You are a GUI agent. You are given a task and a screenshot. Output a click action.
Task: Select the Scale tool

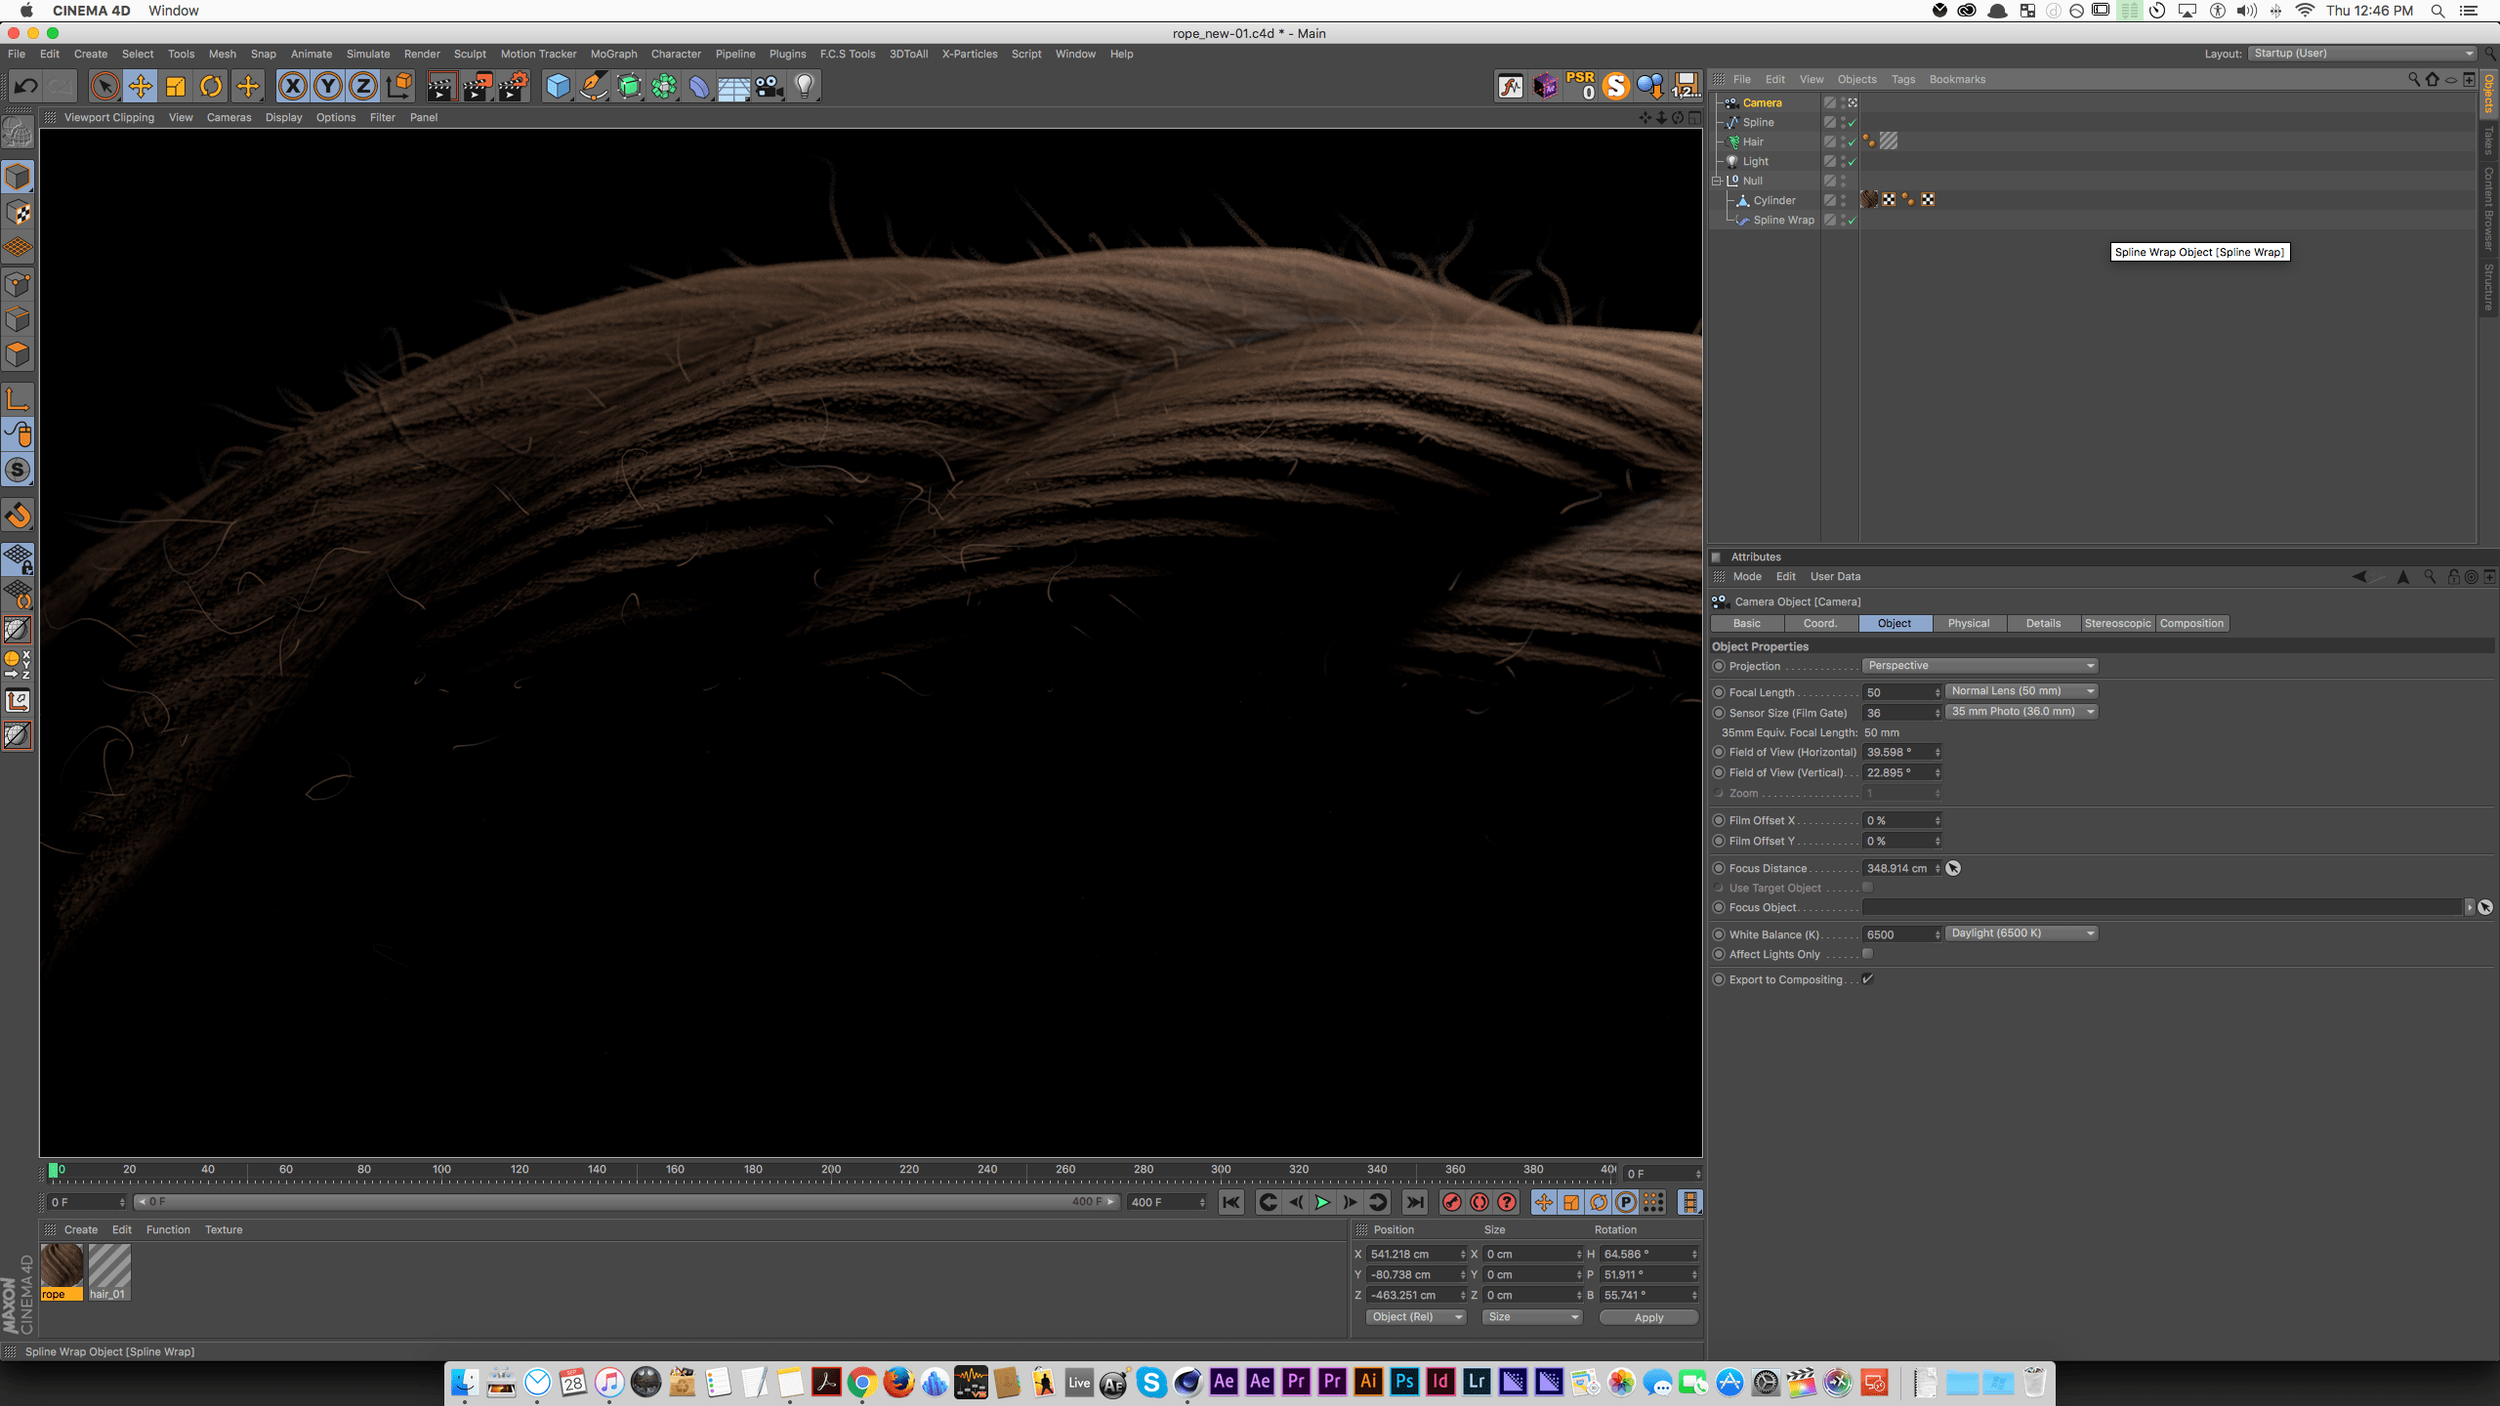coord(176,87)
